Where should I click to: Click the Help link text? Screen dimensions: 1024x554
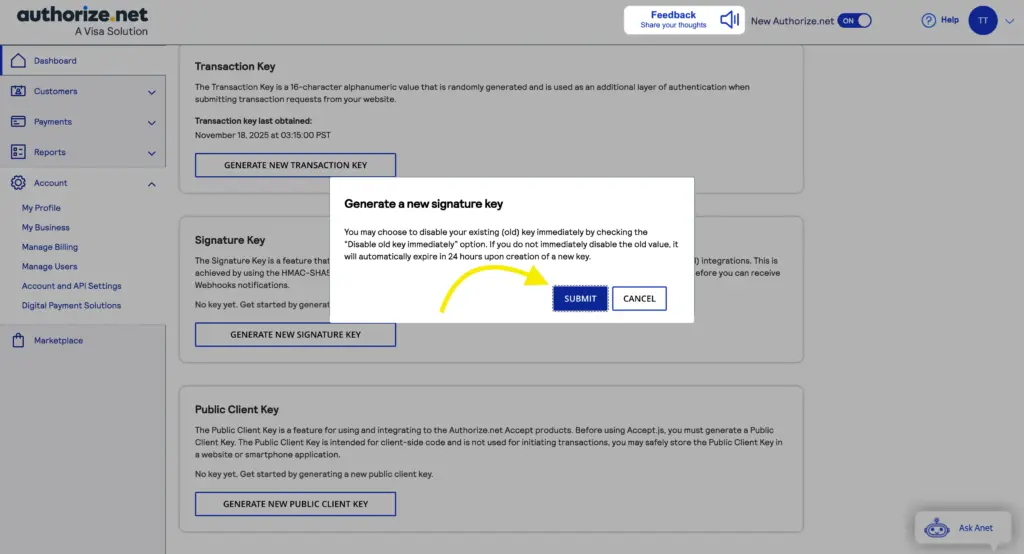click(x=950, y=20)
